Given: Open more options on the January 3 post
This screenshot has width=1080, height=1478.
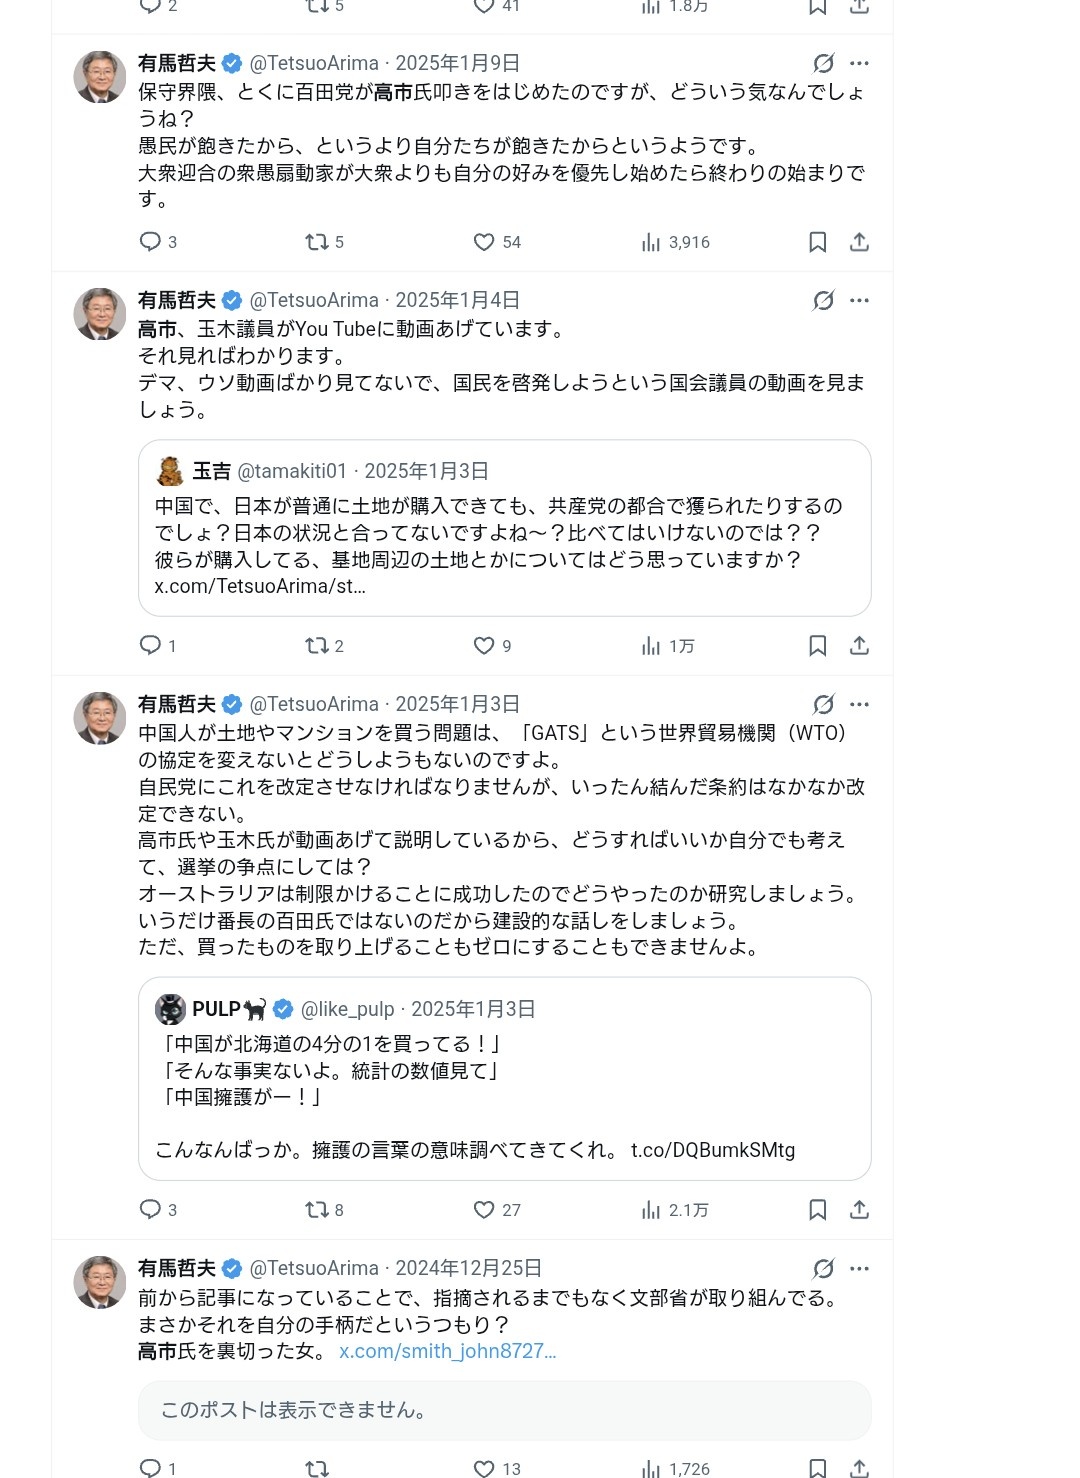Looking at the screenshot, I should [x=859, y=704].
